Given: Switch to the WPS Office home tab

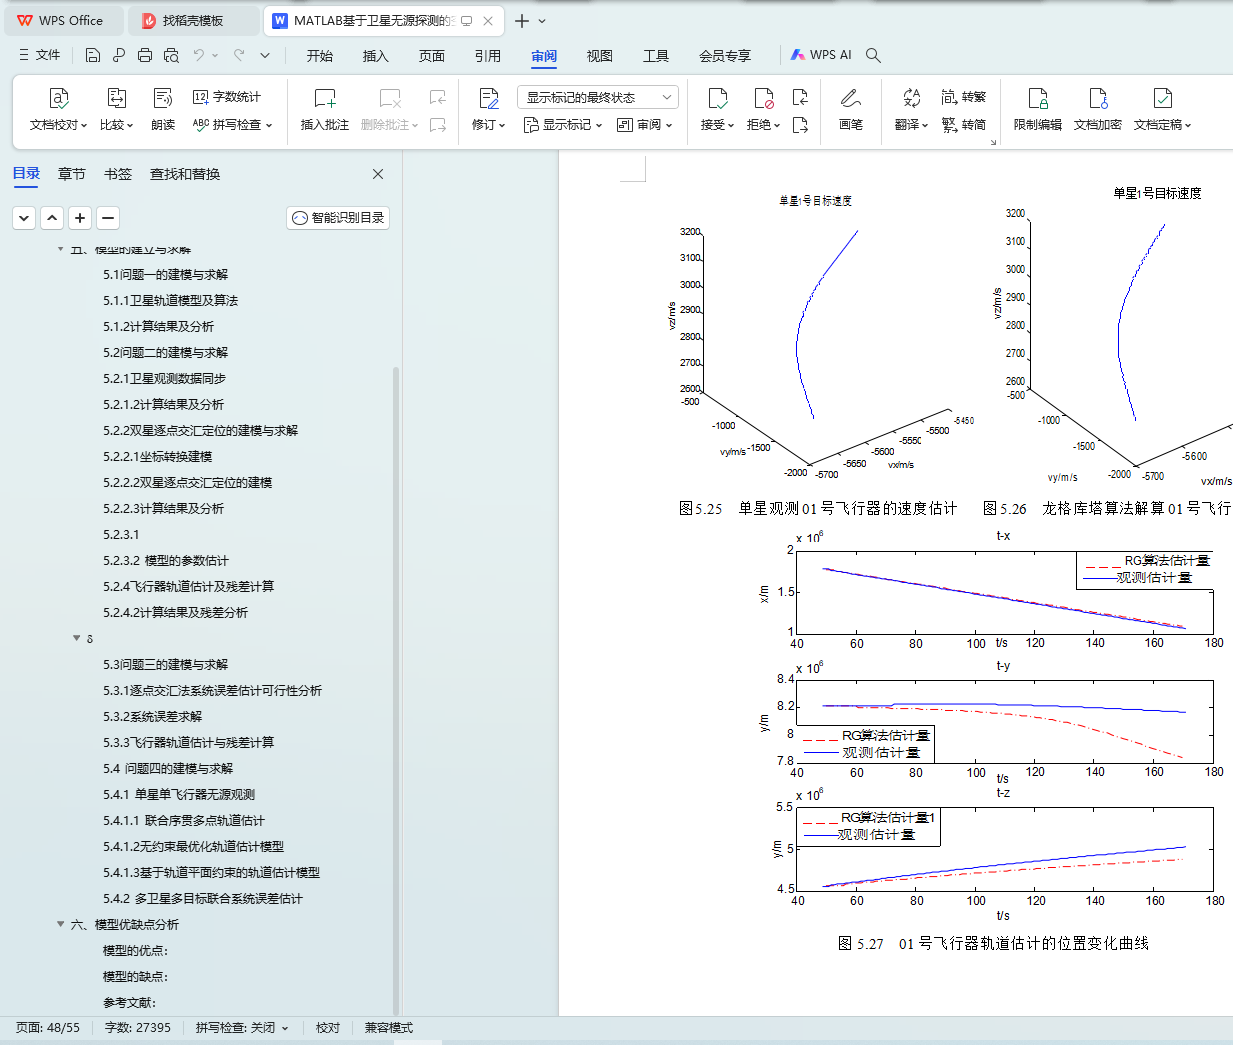Looking at the screenshot, I should [62, 20].
